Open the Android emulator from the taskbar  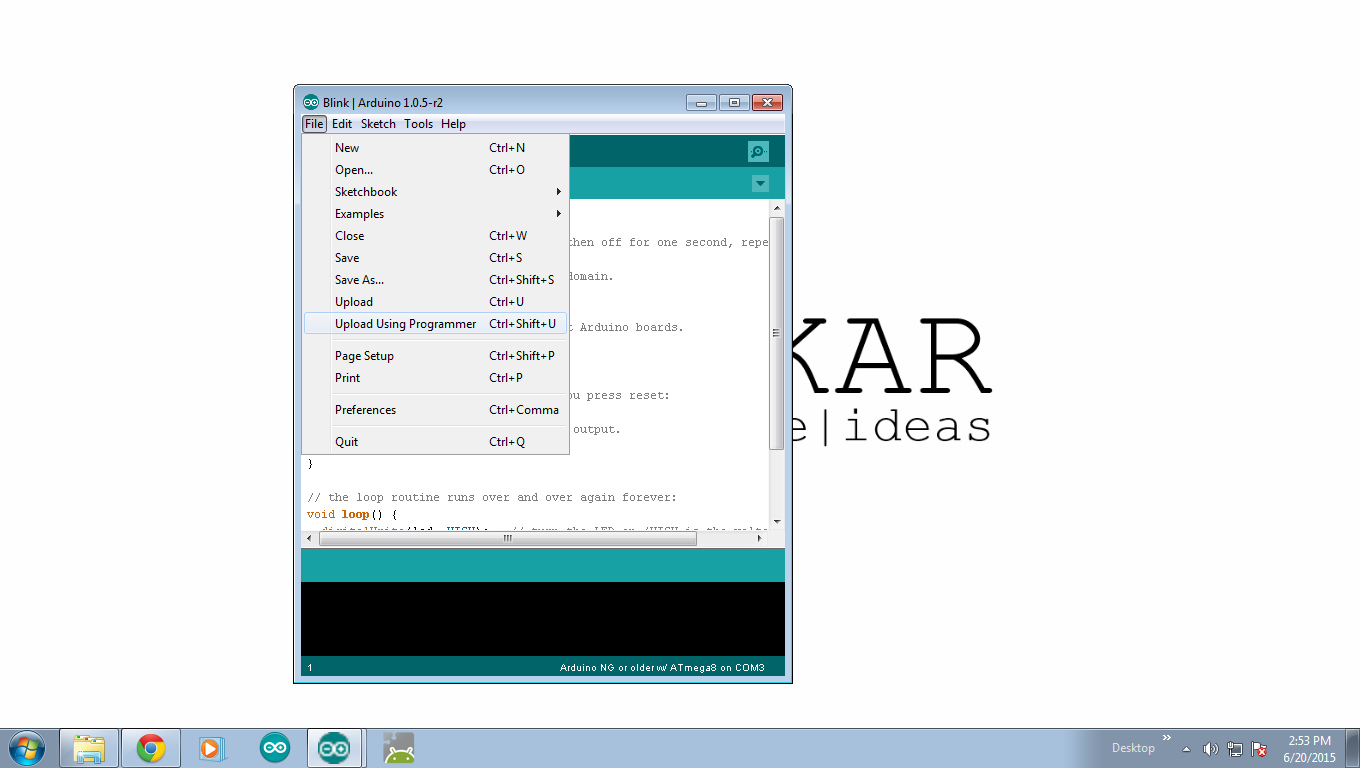398,747
